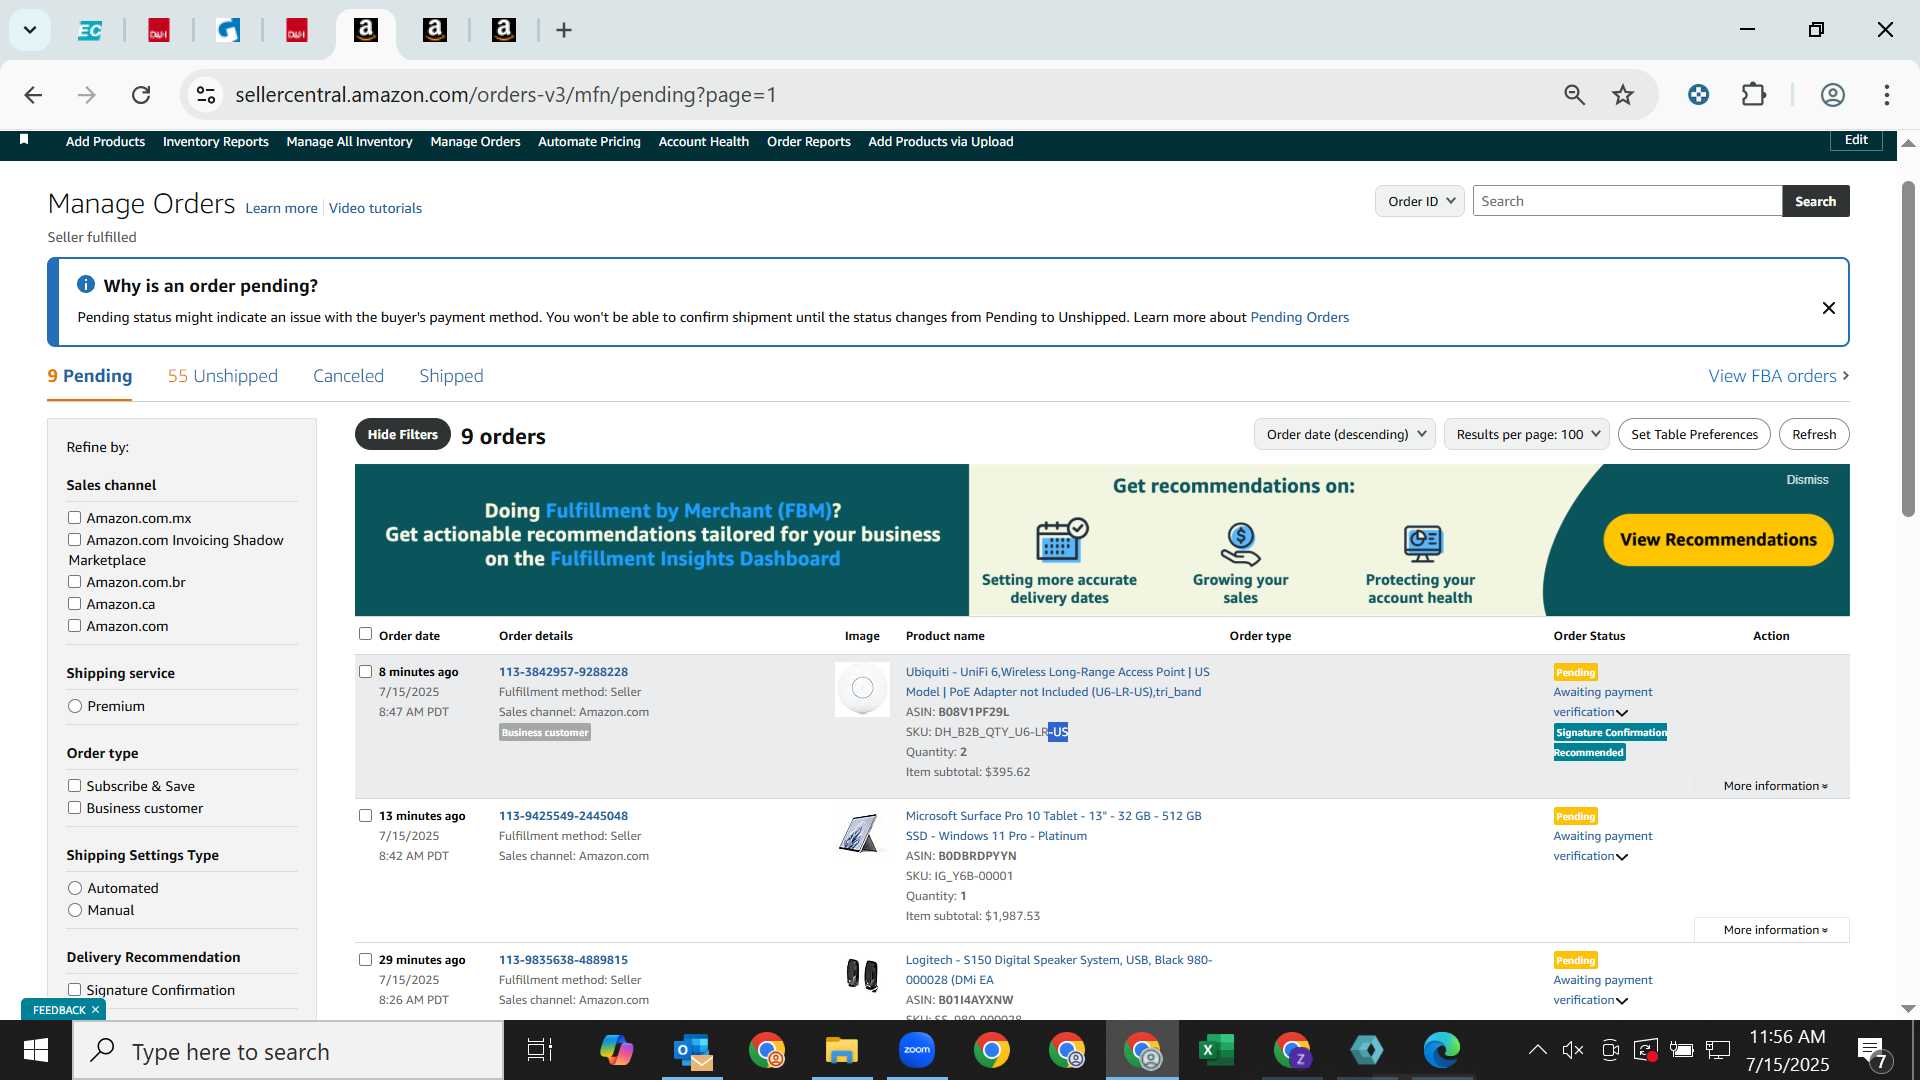
Task: Open Account Health menu item
Action: click(x=703, y=141)
